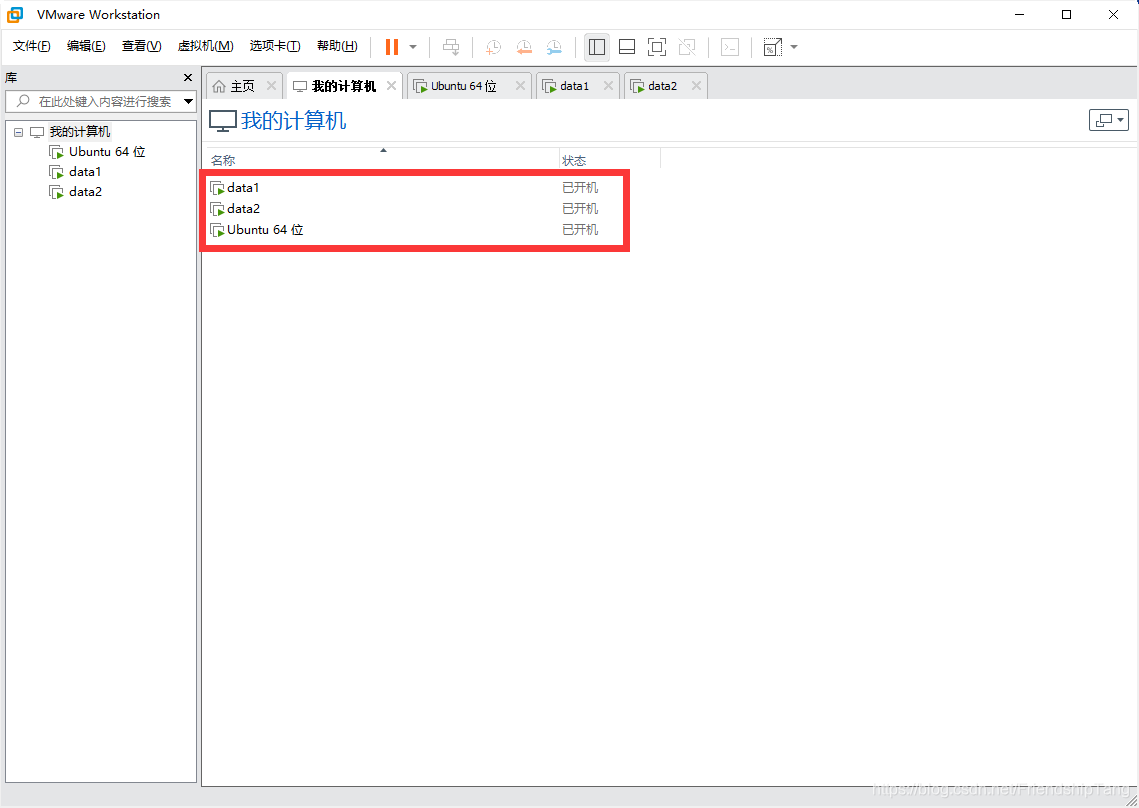Enter full screen mode icon
Screen dimensions: 1139x808
click(x=657, y=47)
